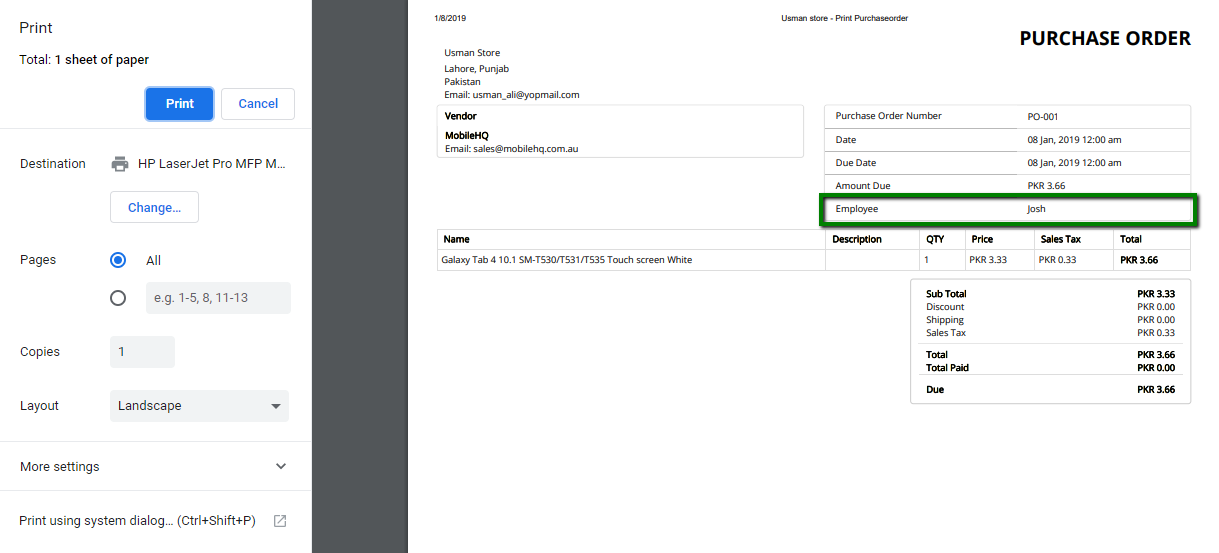Image resolution: width=1219 pixels, height=553 pixels.
Task: Click the Copies number field
Action: (142, 352)
